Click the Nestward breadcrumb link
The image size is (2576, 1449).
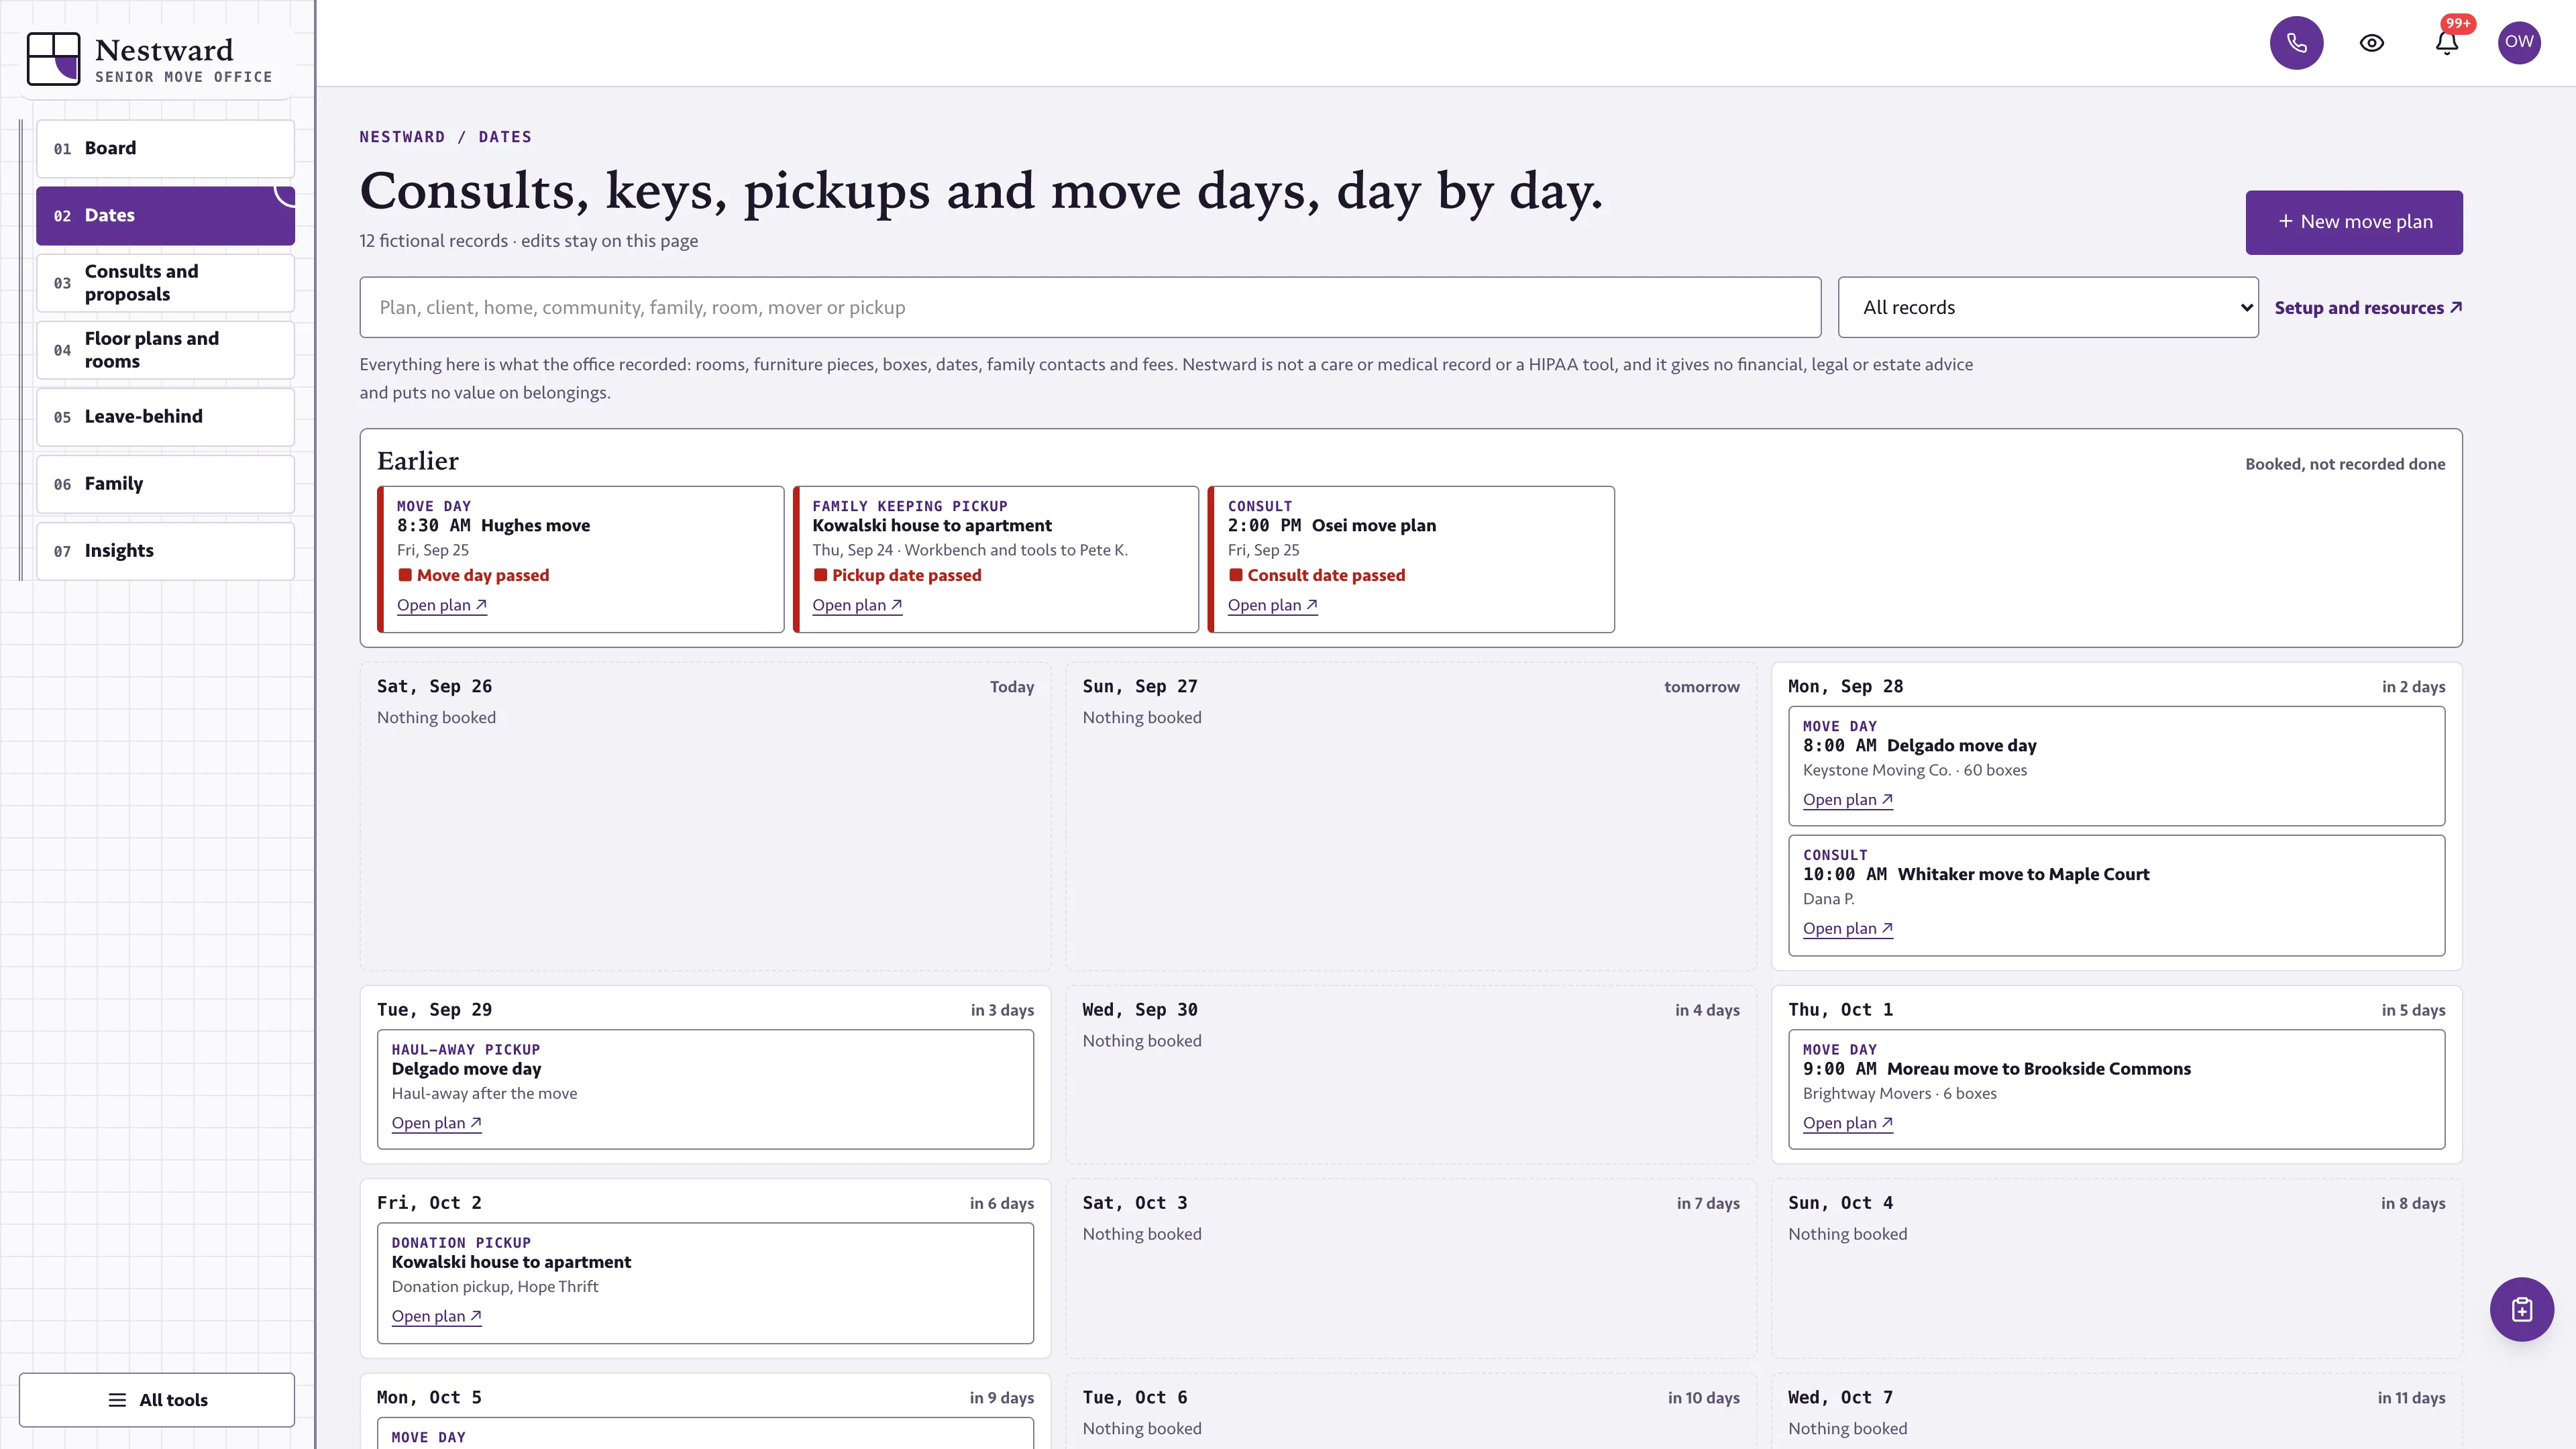point(402,137)
